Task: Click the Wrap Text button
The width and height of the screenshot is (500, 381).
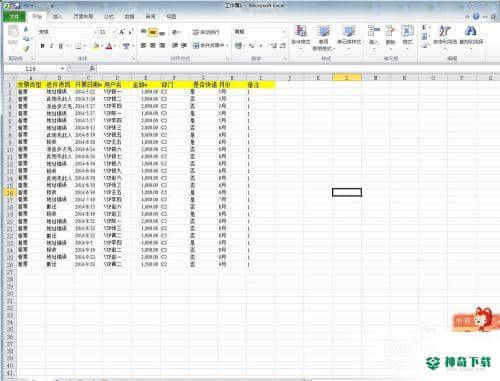Action: (206, 32)
